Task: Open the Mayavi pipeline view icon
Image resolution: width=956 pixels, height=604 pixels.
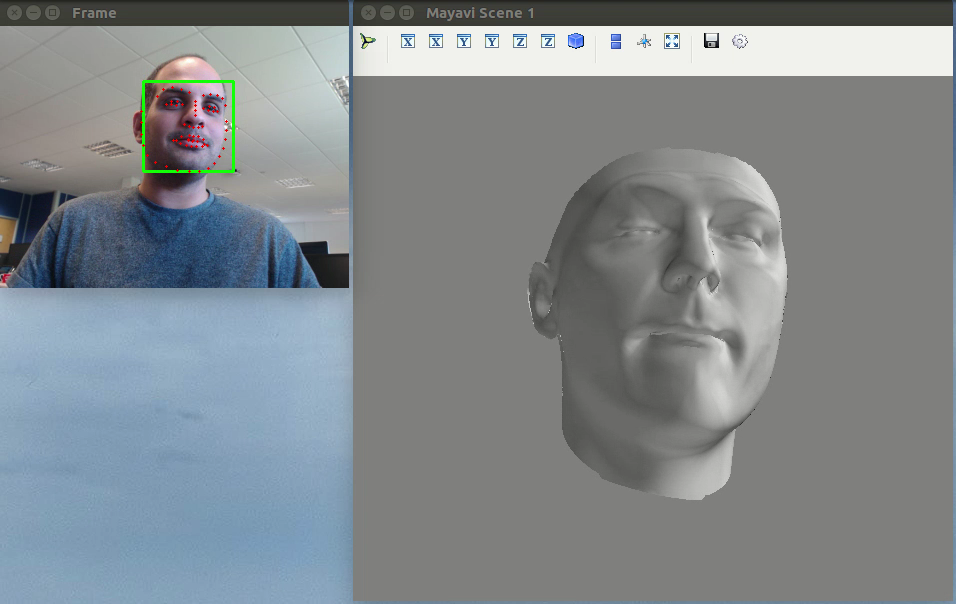Action: coord(369,41)
